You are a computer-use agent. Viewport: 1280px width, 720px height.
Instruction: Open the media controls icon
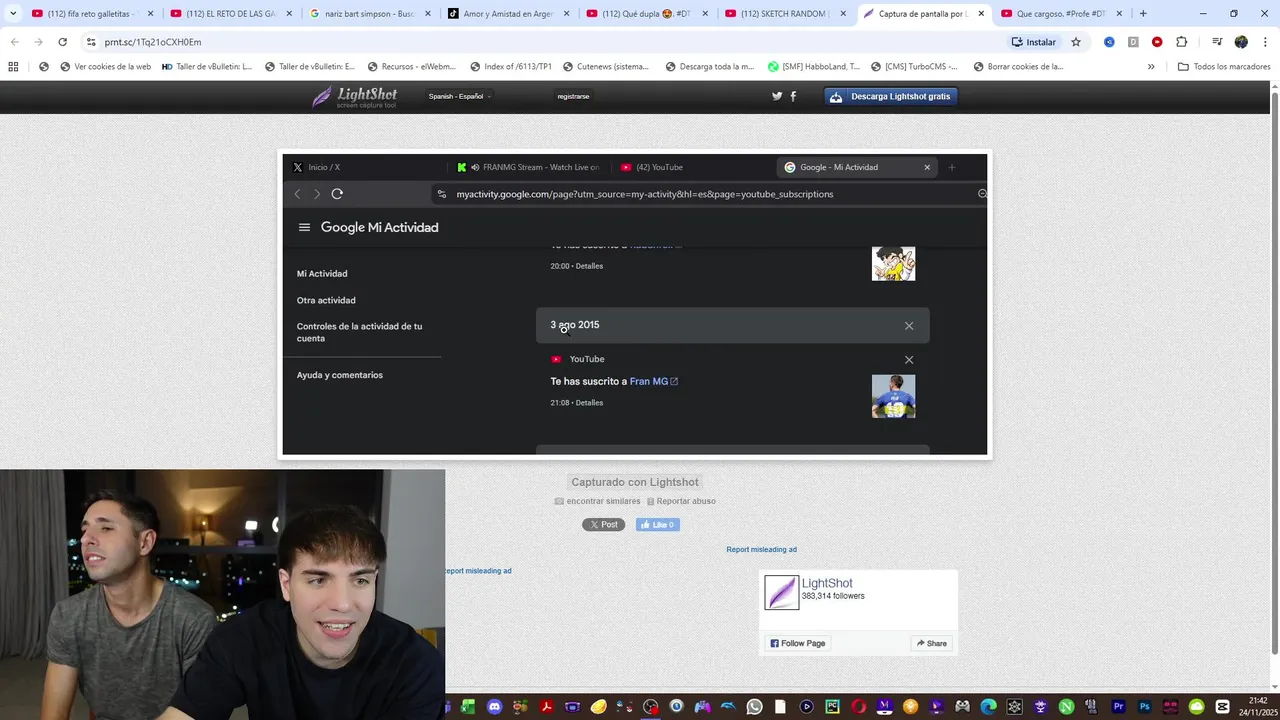1217,42
